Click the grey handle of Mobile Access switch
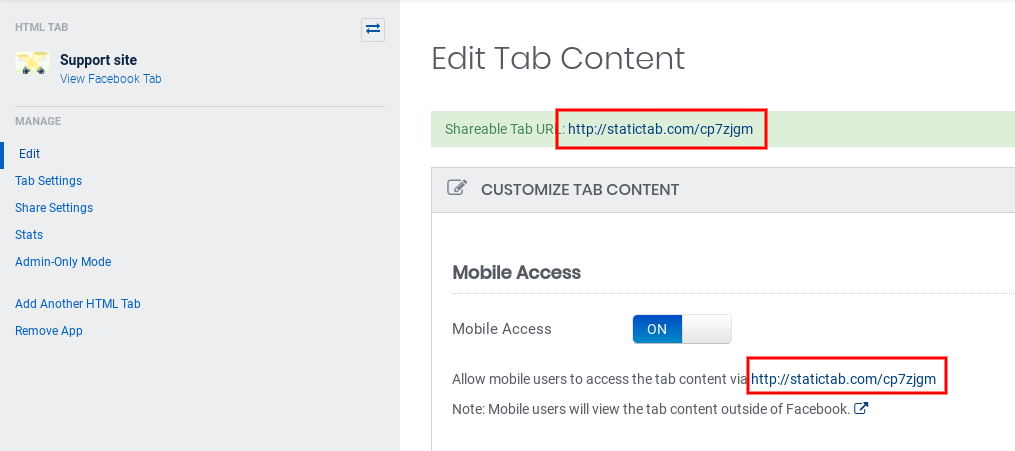This screenshot has height=451, width=1015. 707,329
